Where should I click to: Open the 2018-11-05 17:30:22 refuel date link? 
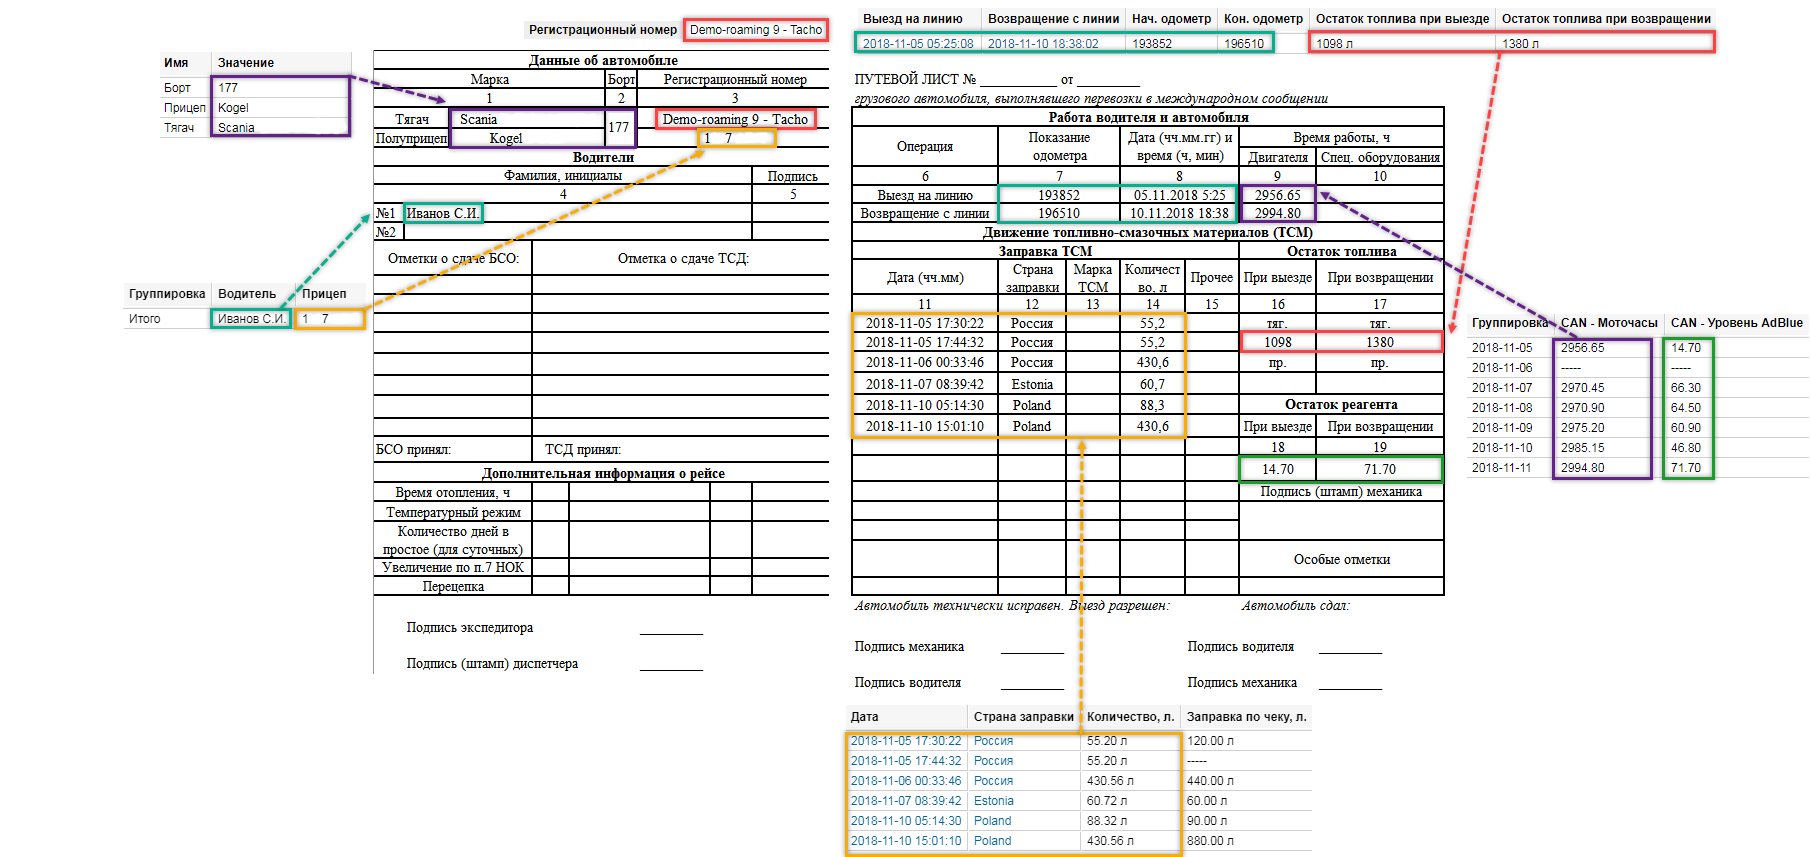click(906, 741)
